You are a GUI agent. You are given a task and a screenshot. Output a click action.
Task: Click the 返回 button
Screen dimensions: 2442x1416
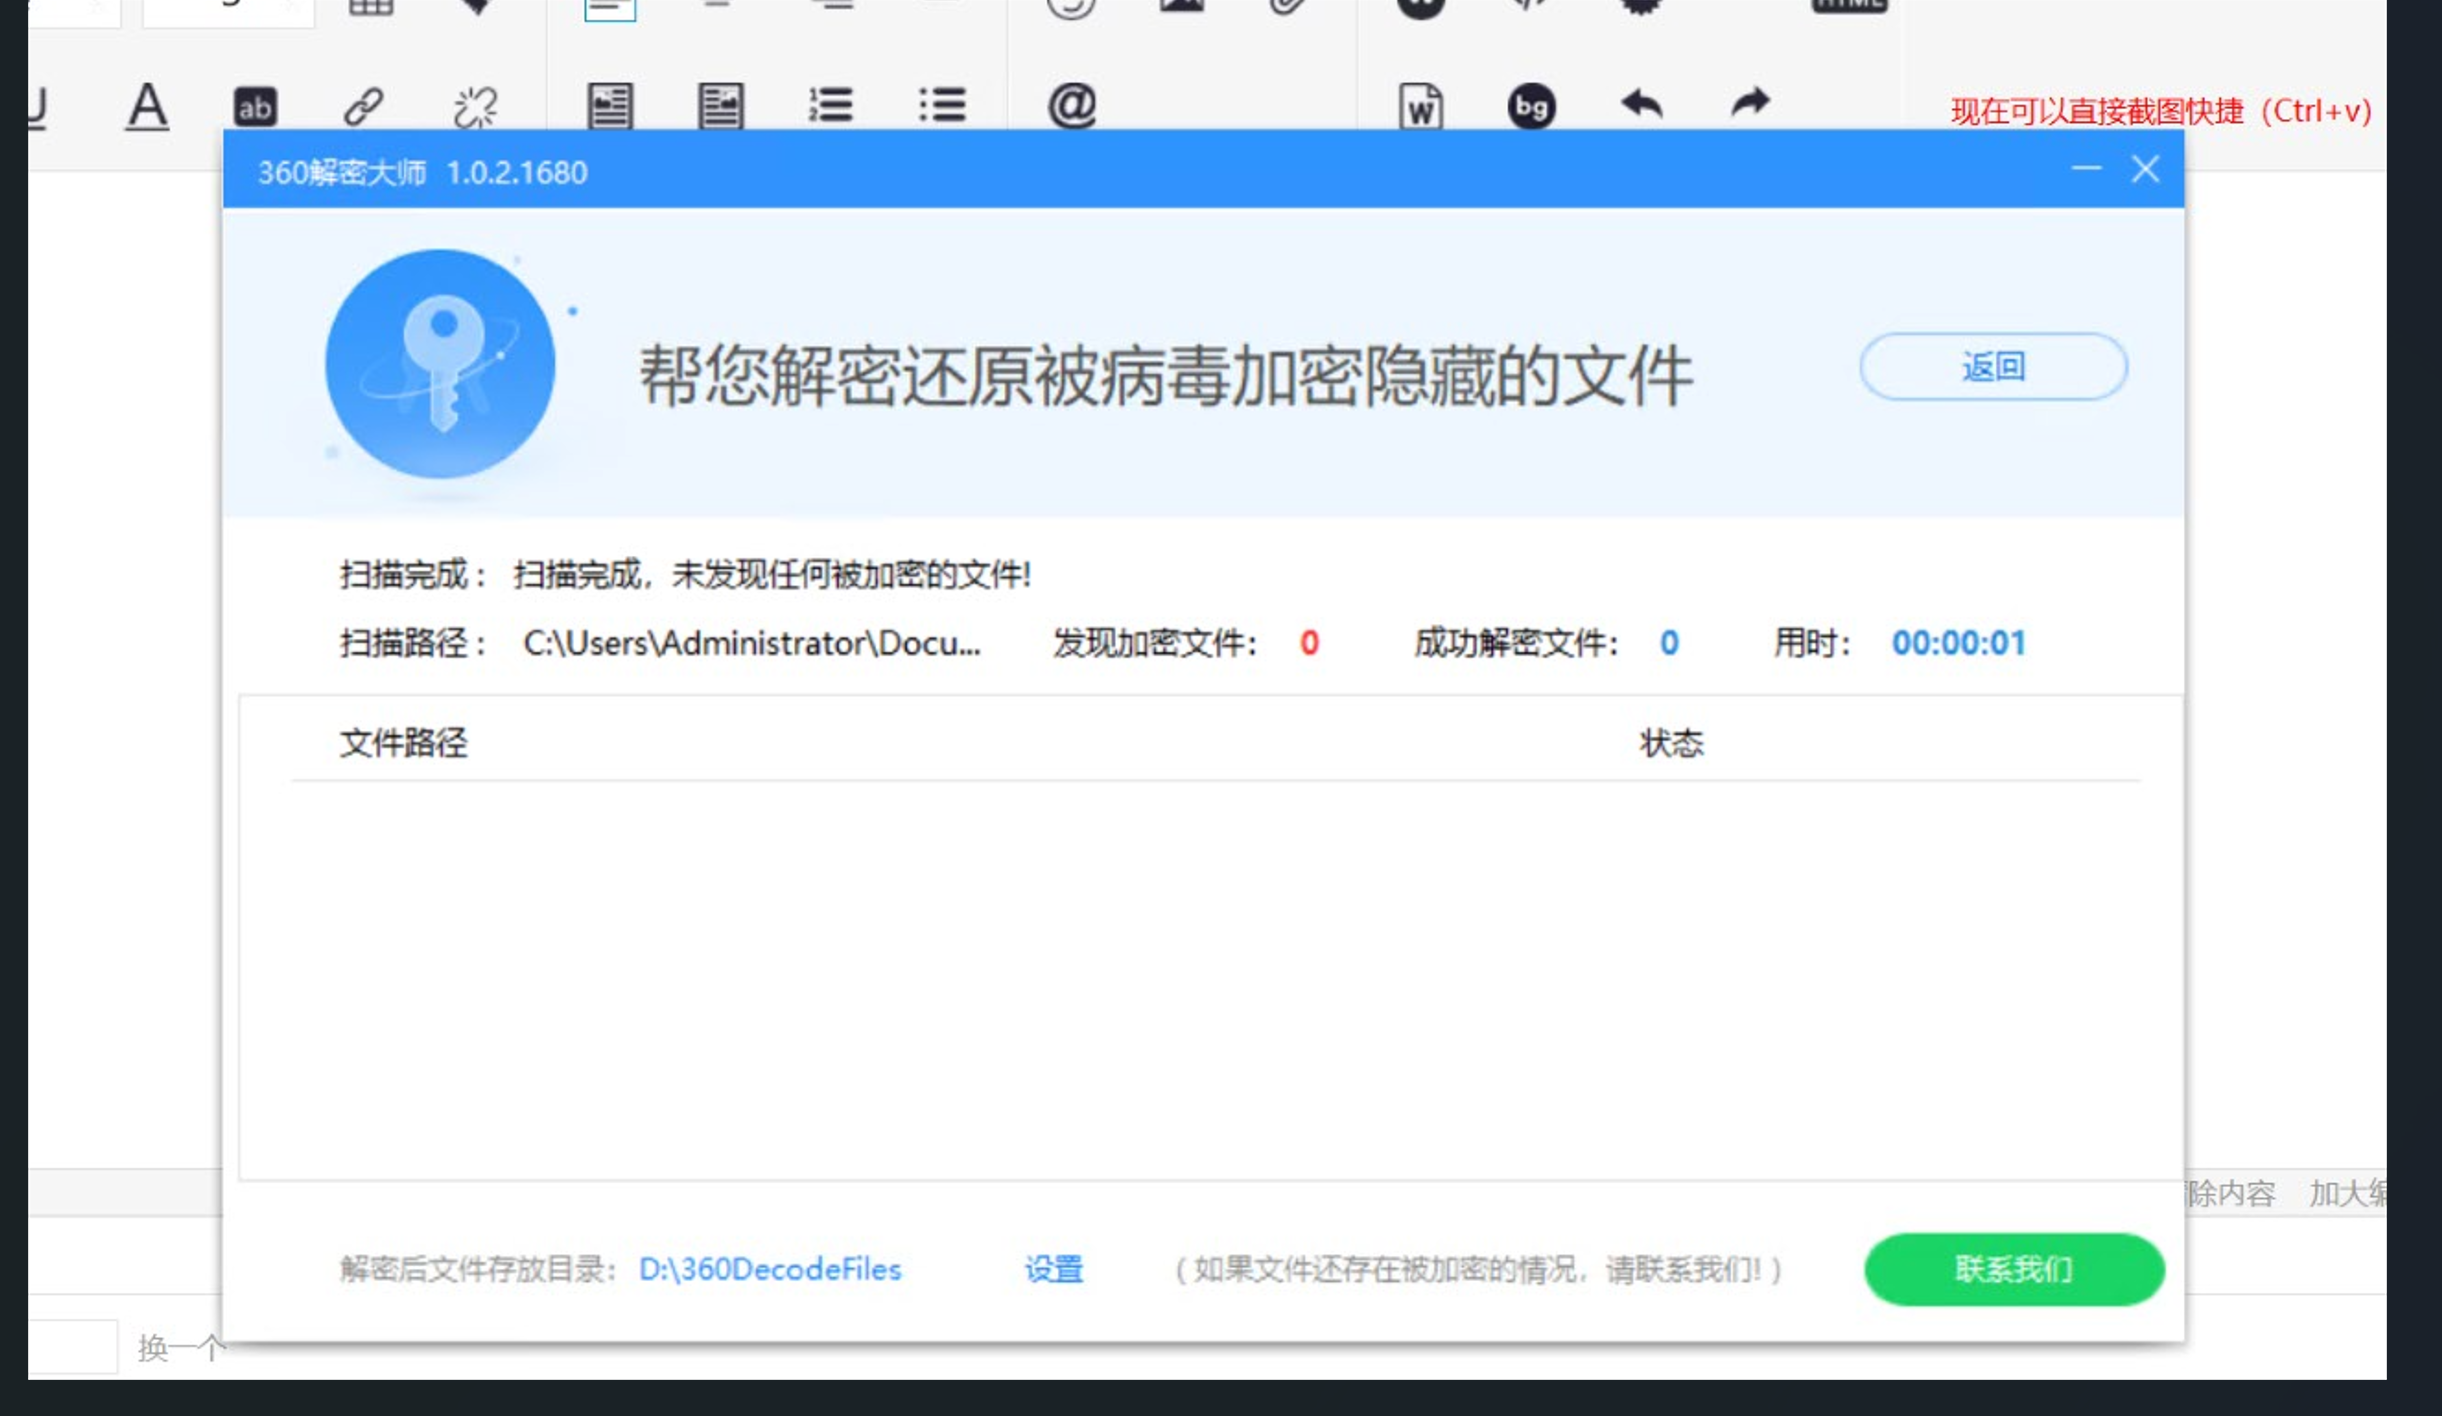(x=1993, y=367)
